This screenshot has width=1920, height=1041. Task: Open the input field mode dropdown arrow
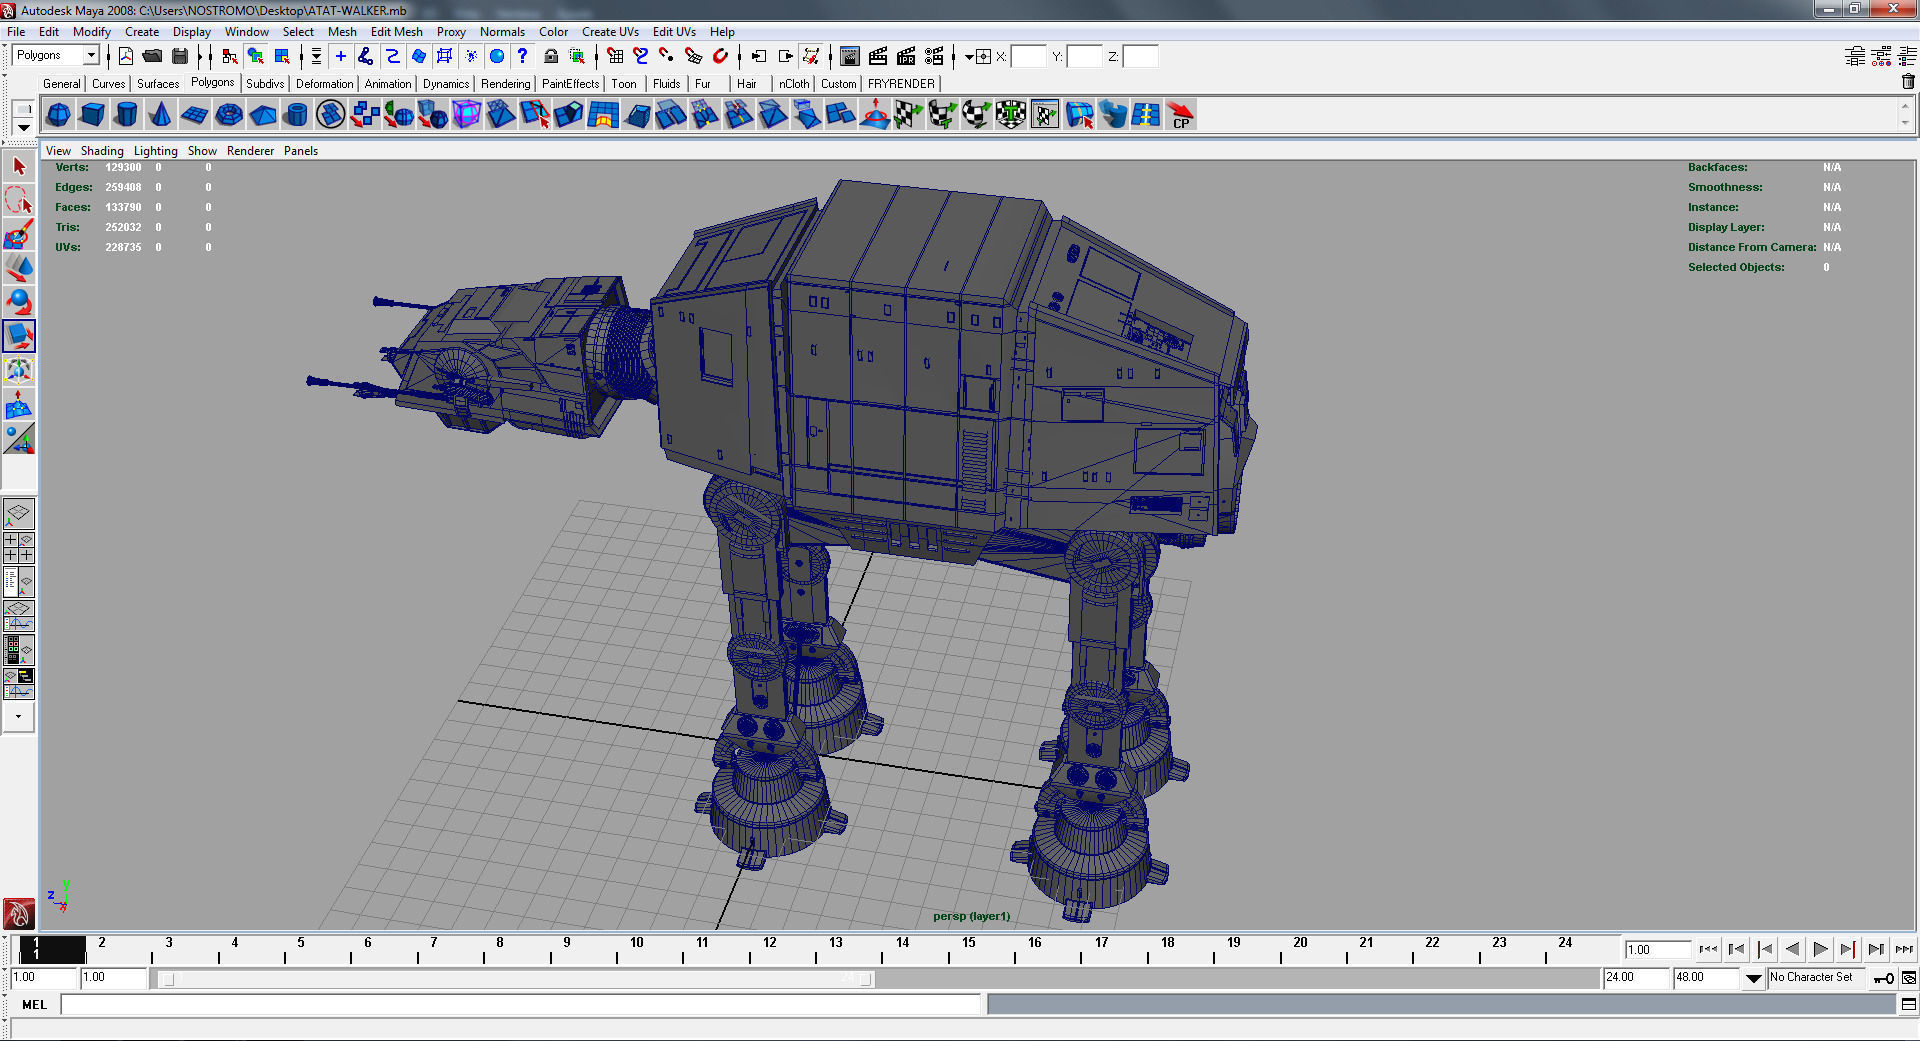tap(969, 57)
